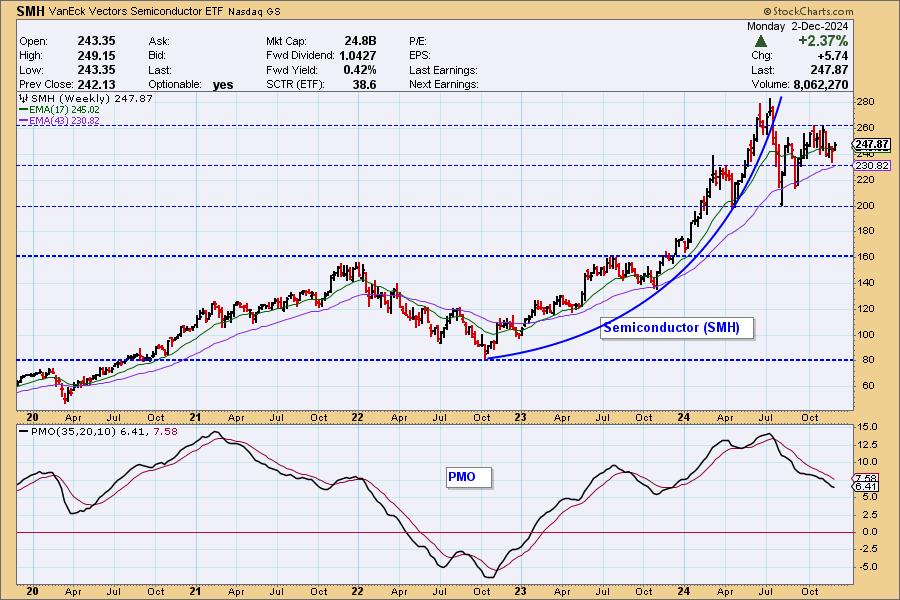Click the Semiconductor (SMH) annotation box
This screenshot has height=600, width=900.
pyautogui.click(x=676, y=328)
